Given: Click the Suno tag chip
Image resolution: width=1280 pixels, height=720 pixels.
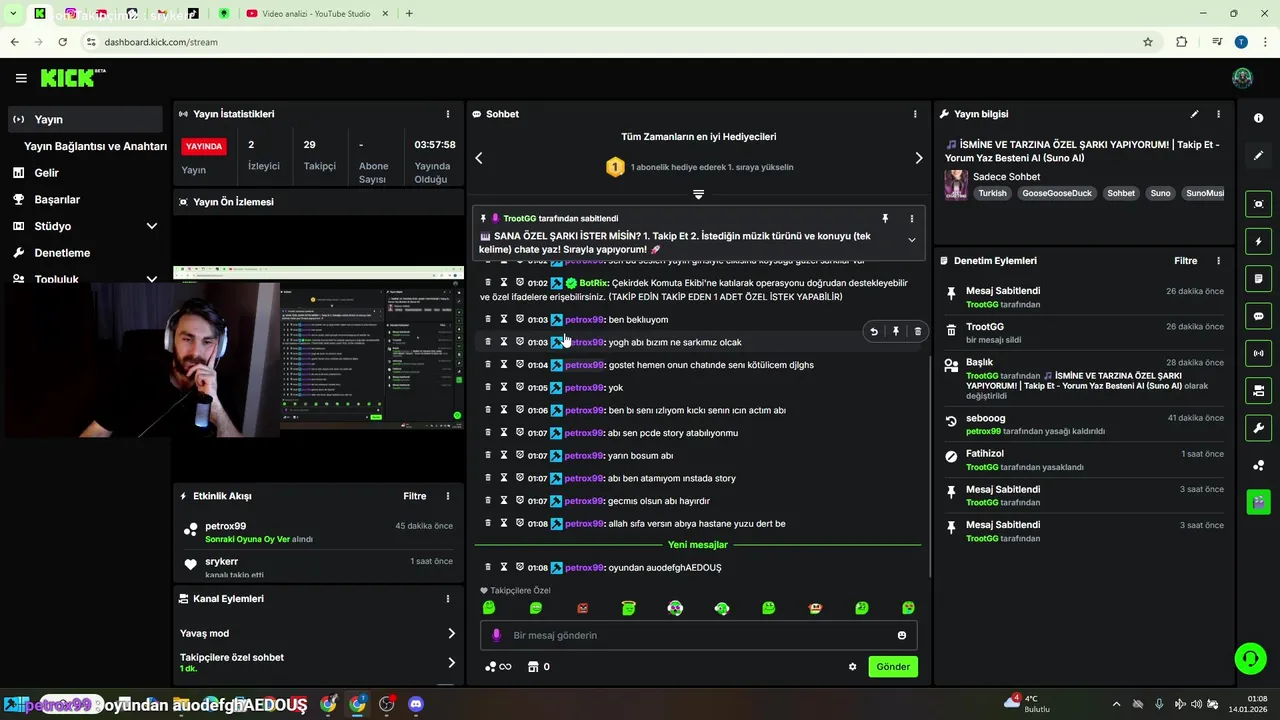Looking at the screenshot, I should pos(1160,193).
